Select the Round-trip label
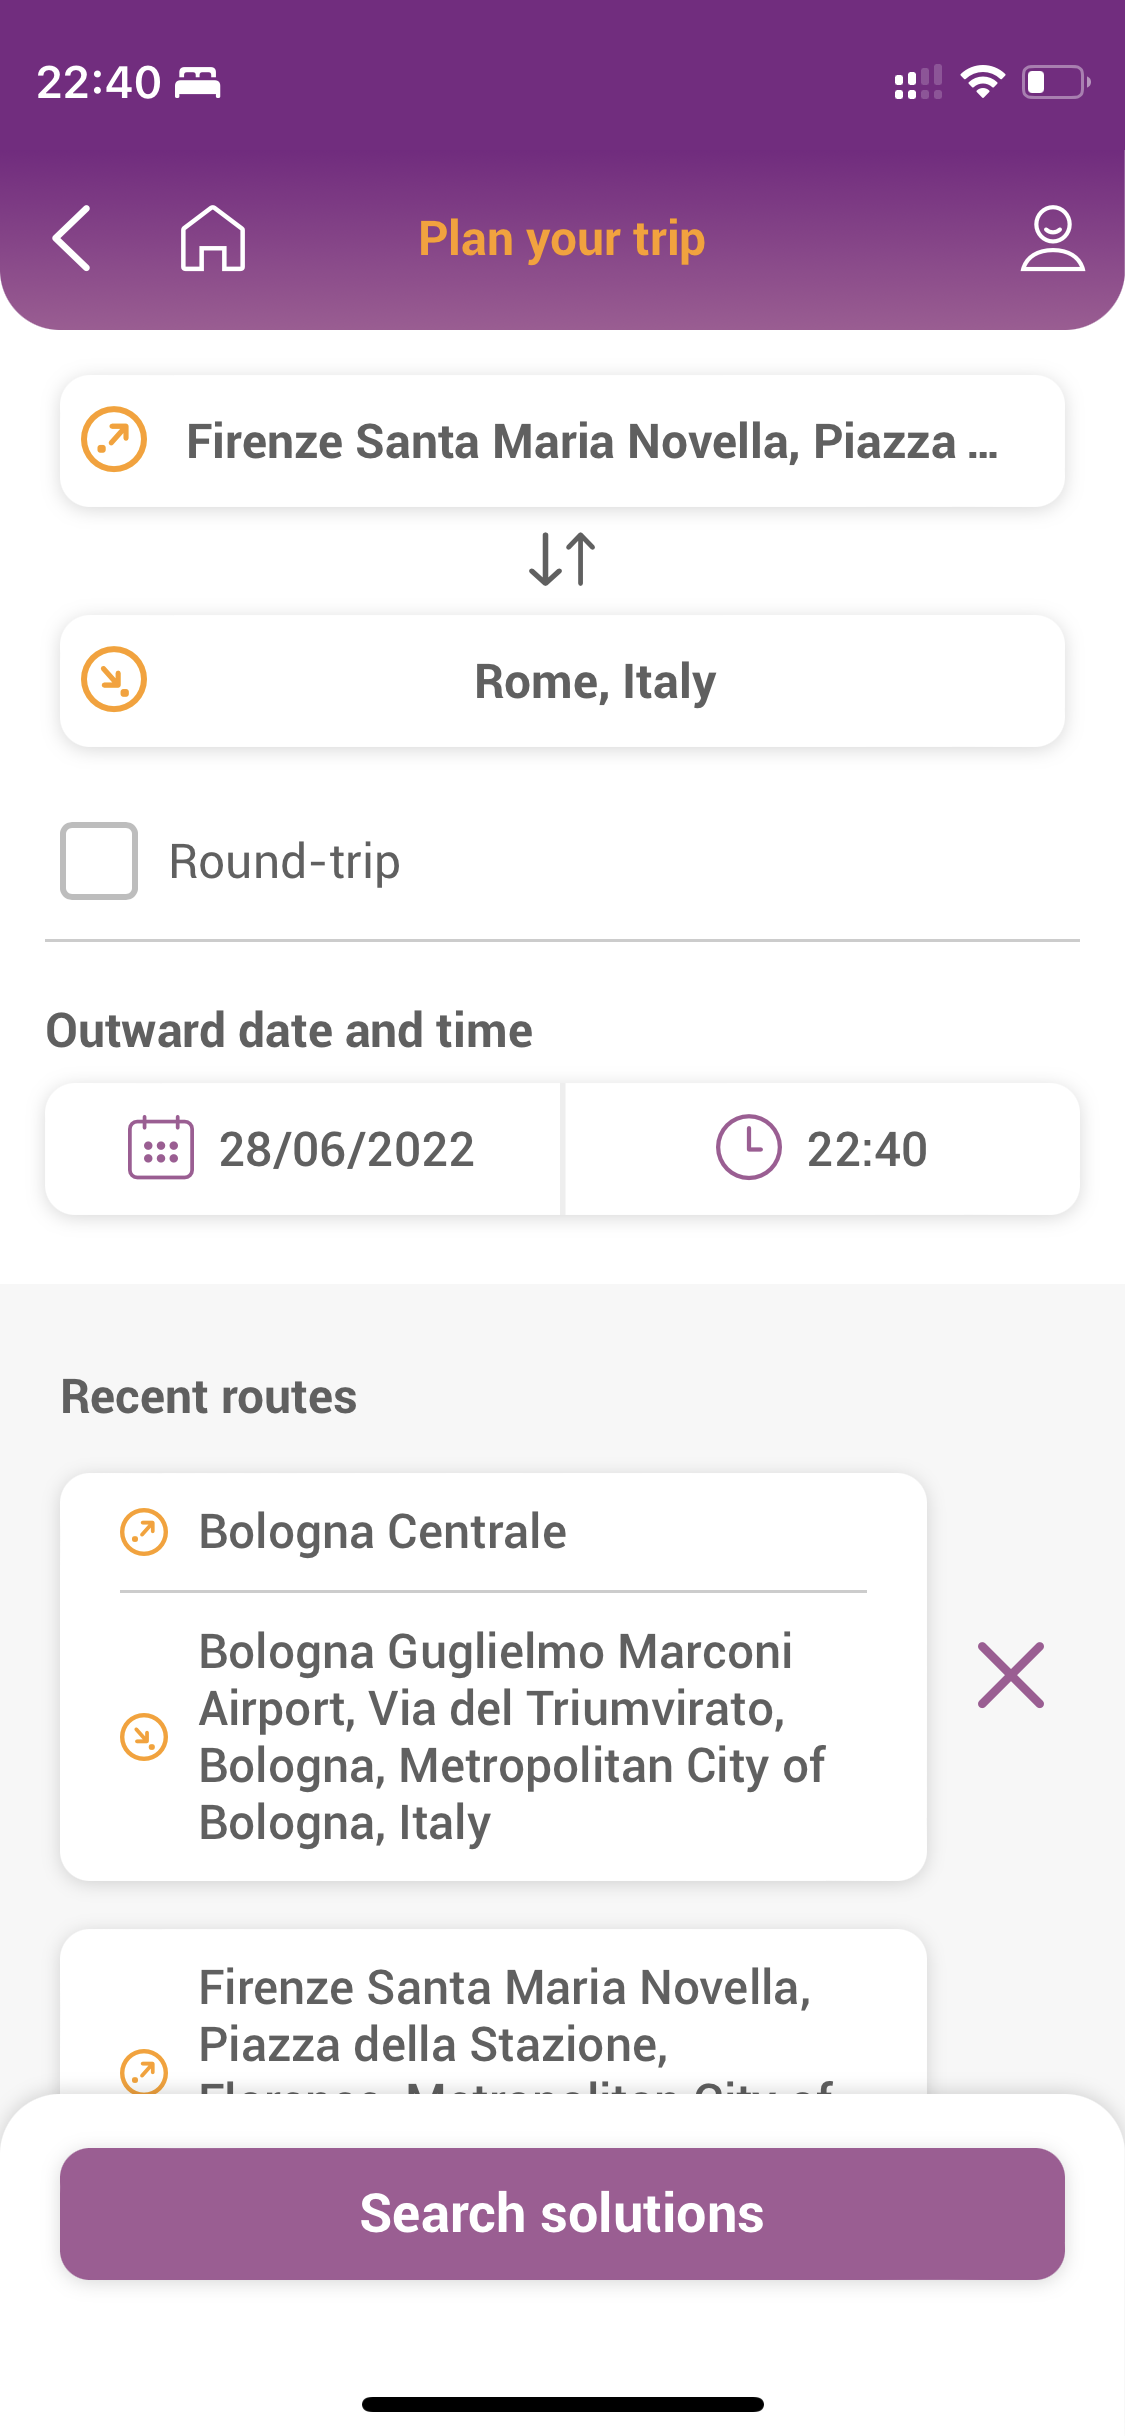1125x2436 pixels. (285, 862)
